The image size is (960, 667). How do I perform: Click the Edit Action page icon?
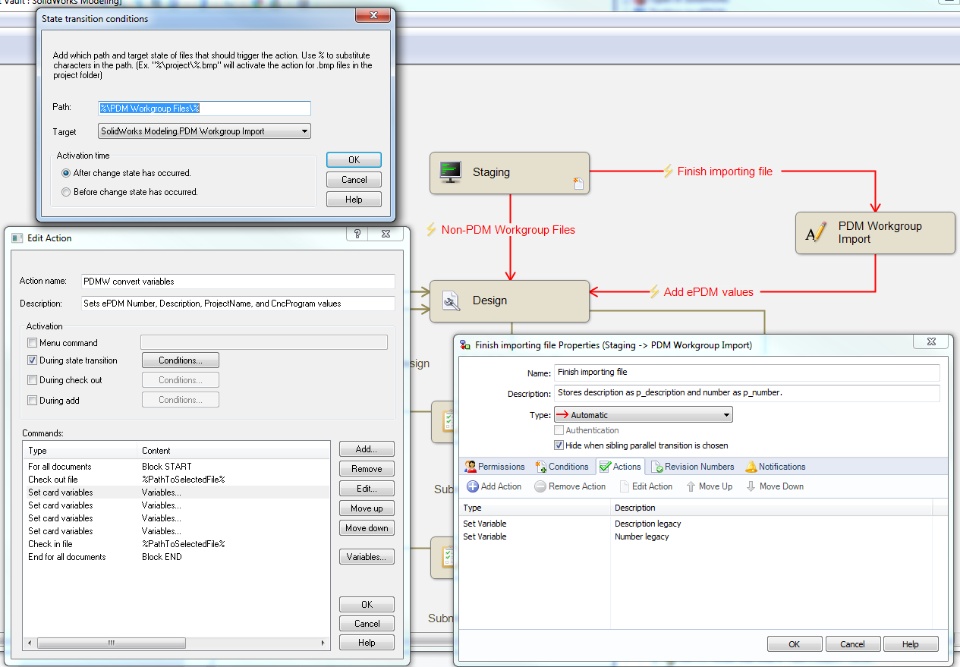click(x=624, y=486)
